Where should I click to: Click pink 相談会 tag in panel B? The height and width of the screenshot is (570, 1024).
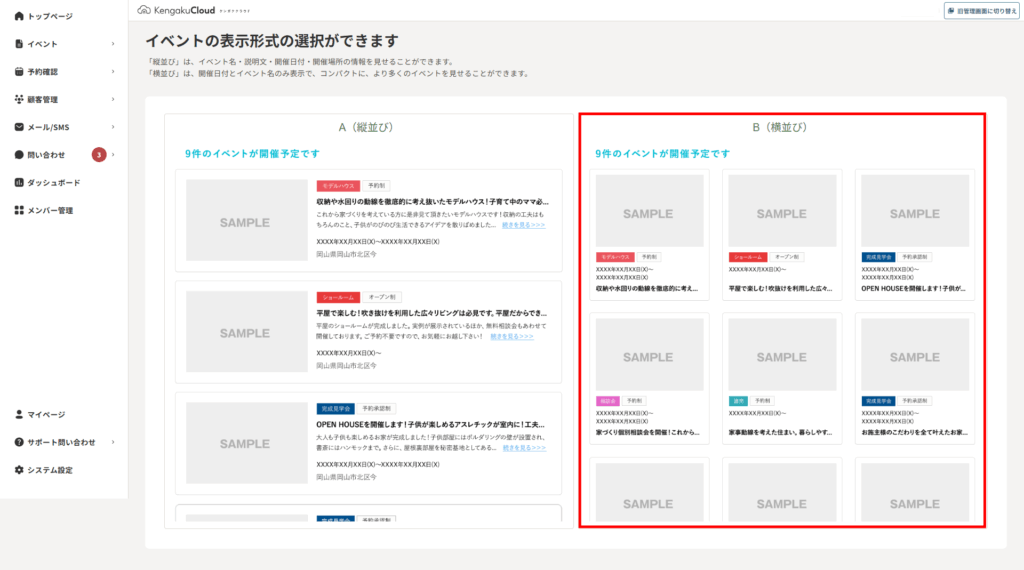pyautogui.click(x=607, y=401)
